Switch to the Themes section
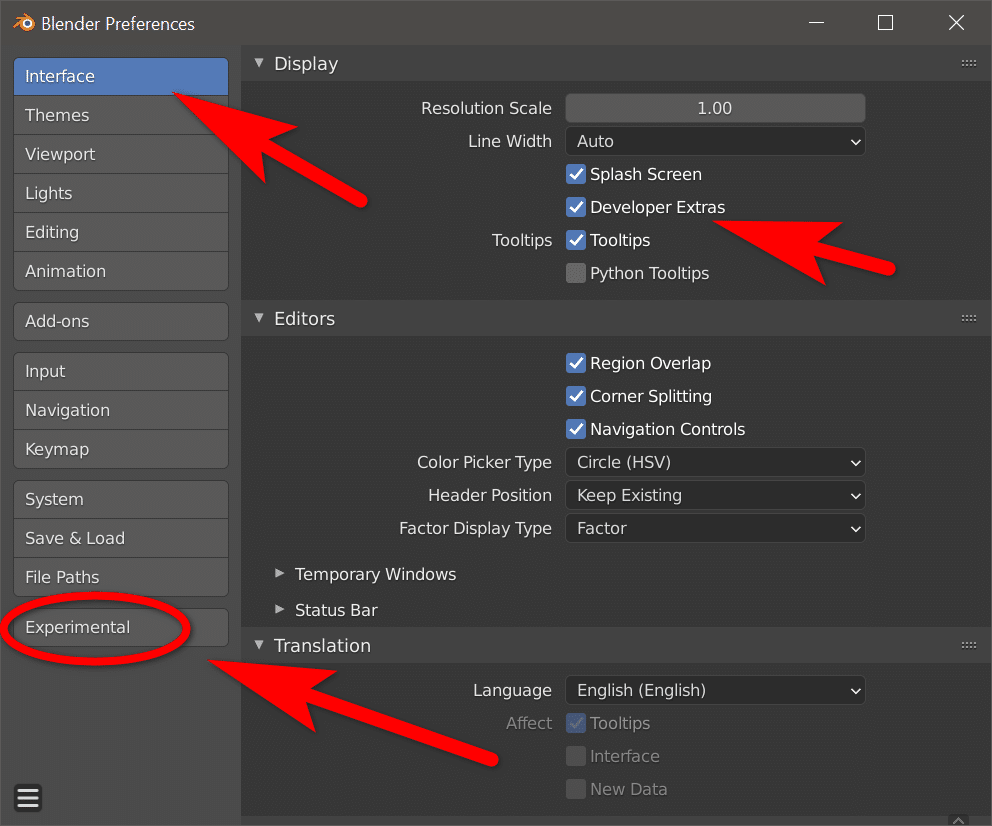Viewport: 992px width, 826px height. (x=121, y=115)
